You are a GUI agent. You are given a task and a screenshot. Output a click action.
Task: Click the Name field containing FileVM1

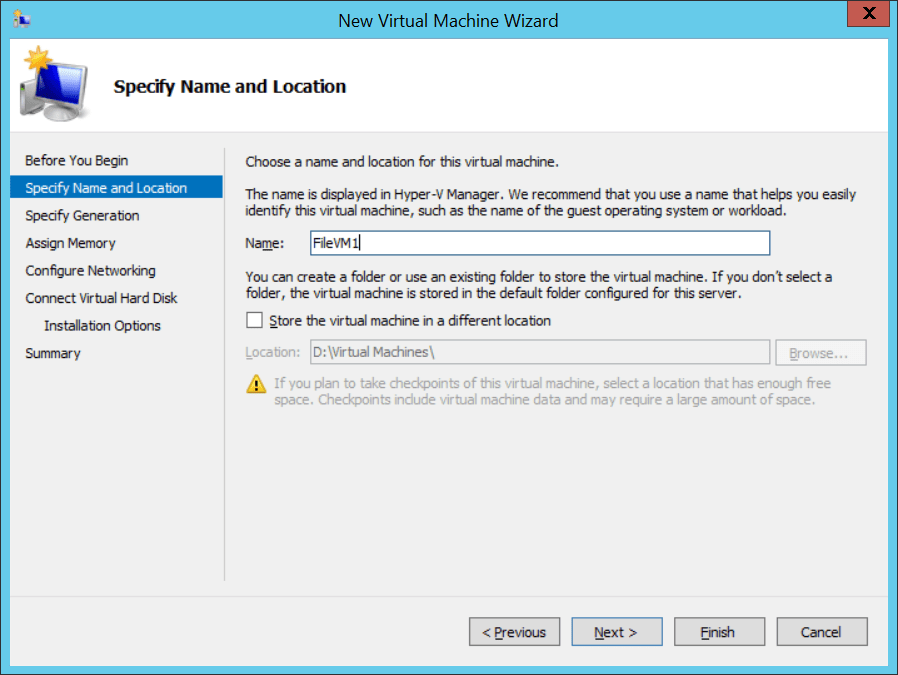[x=540, y=243]
